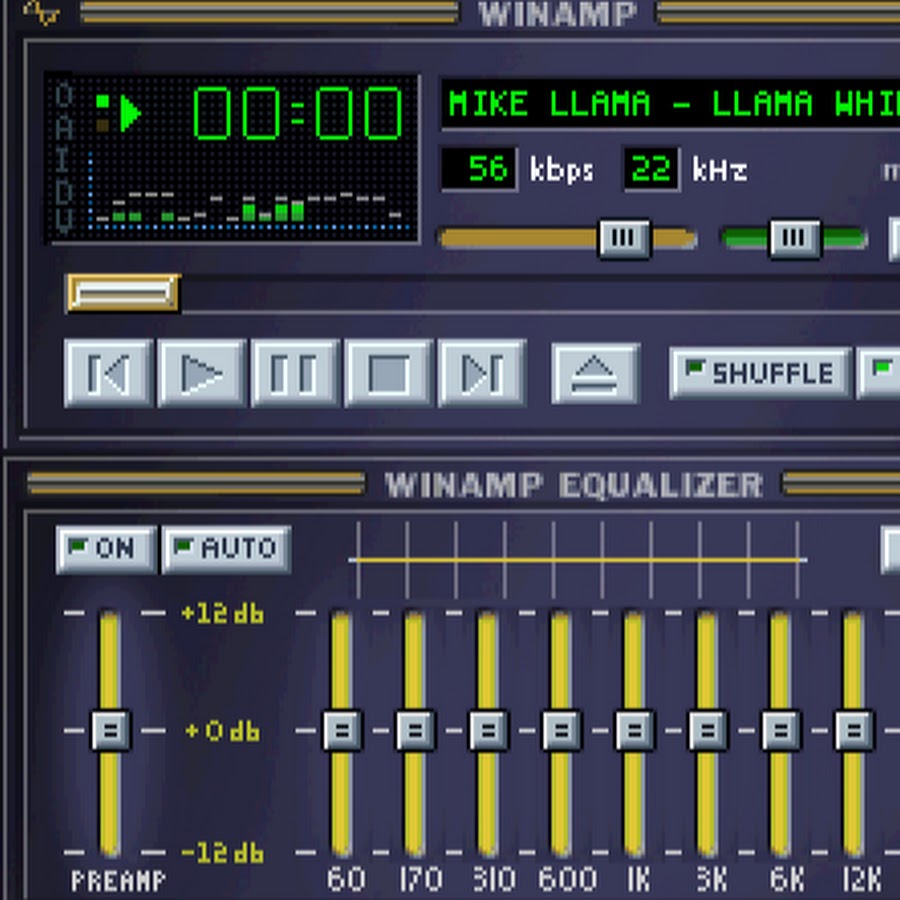Click the volume slider handle
The height and width of the screenshot is (900, 900).
pos(624,238)
